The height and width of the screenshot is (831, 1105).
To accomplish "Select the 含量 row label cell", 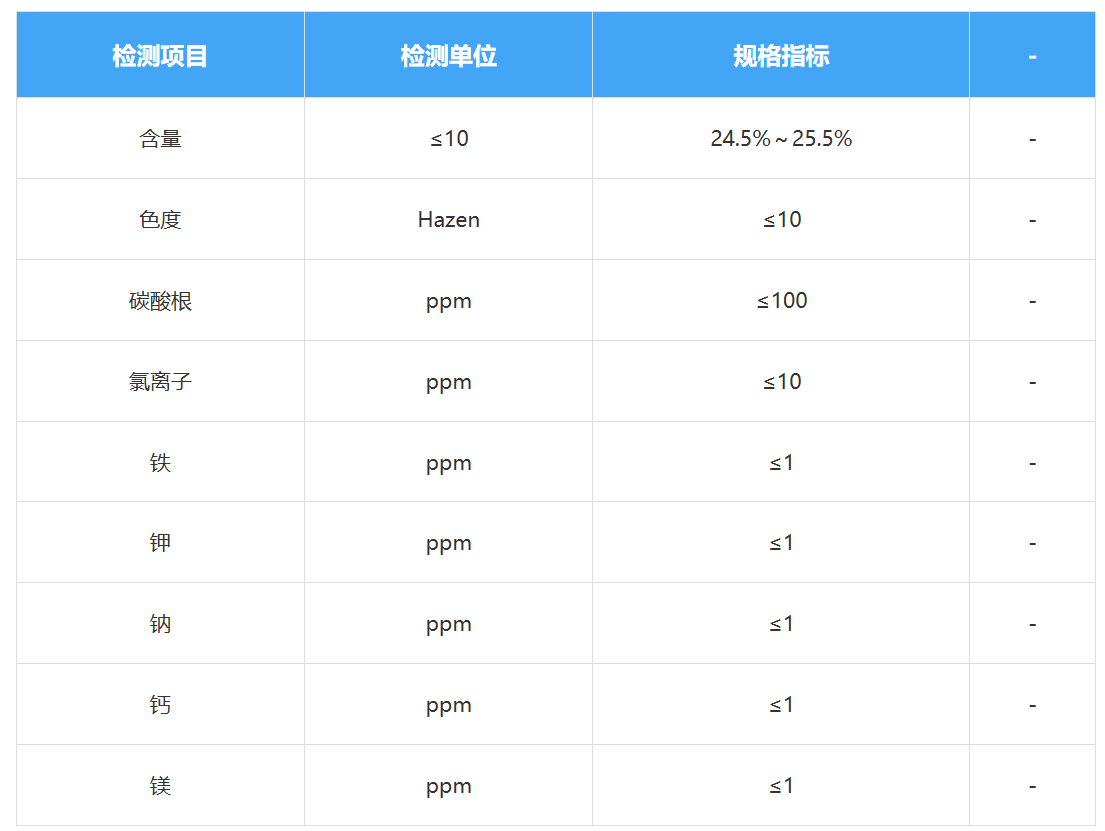I will click(160, 139).
